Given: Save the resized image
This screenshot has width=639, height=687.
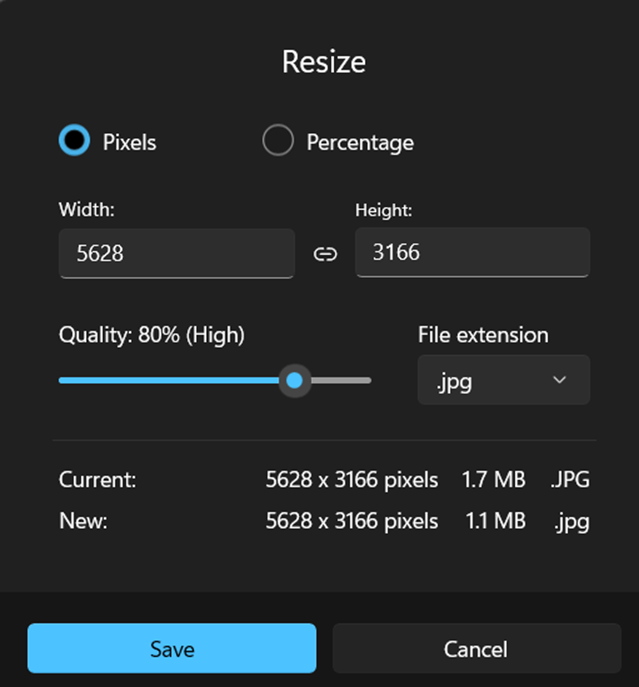Looking at the screenshot, I should click(172, 648).
